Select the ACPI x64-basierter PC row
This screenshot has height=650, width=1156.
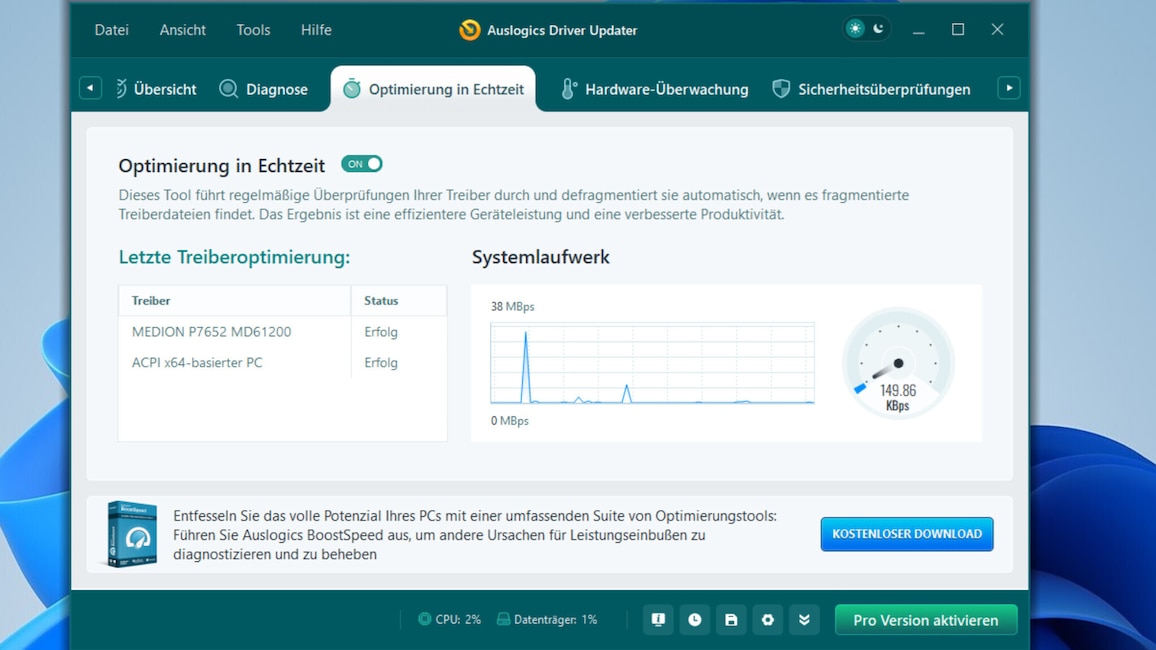tap(282, 363)
